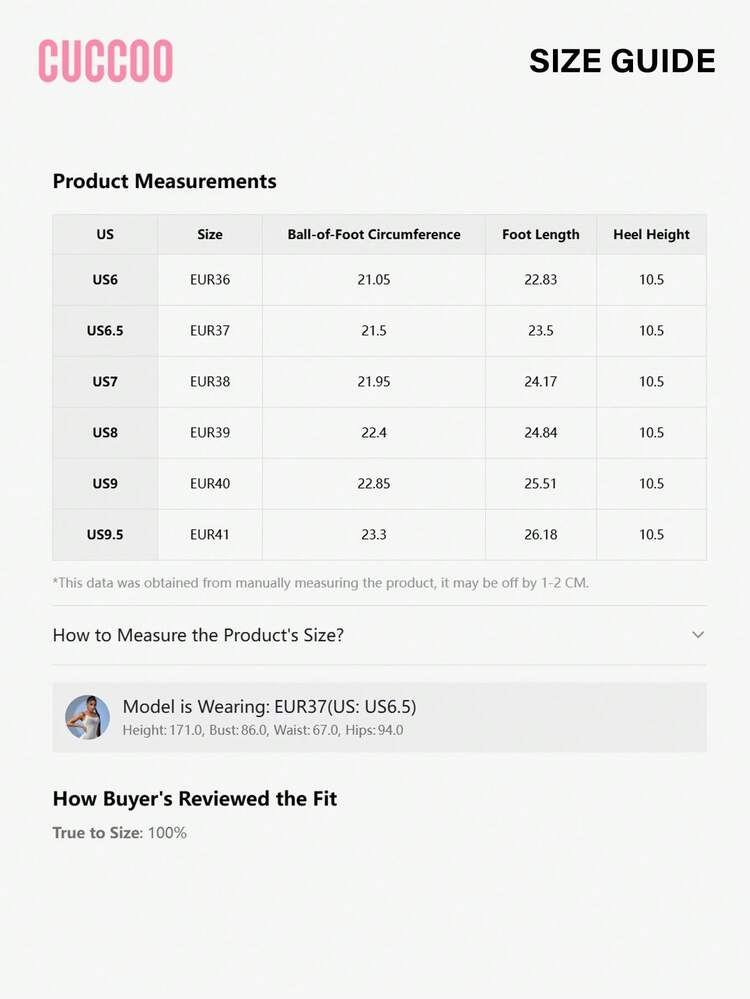Expand the How to Measure chevron

click(x=698, y=635)
